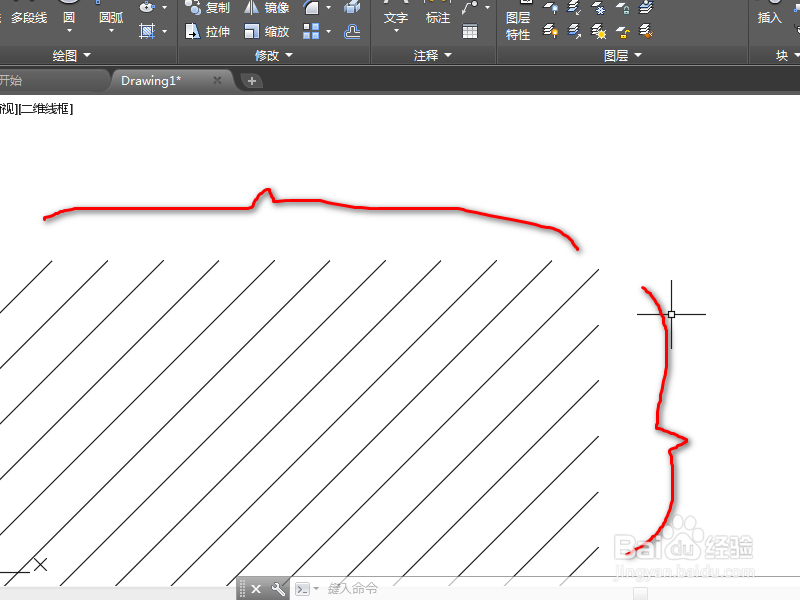Screen dimensions: 800x600
Task: Click the Unlock layer icon
Action: click(622, 32)
